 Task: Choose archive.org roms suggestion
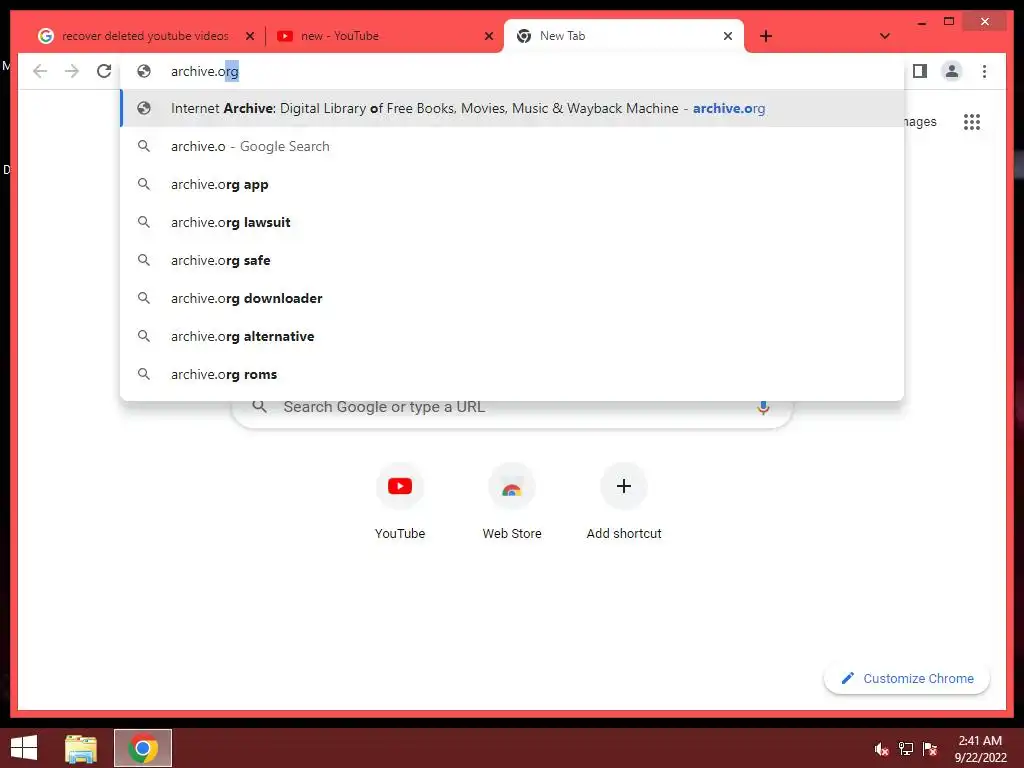[512, 374]
